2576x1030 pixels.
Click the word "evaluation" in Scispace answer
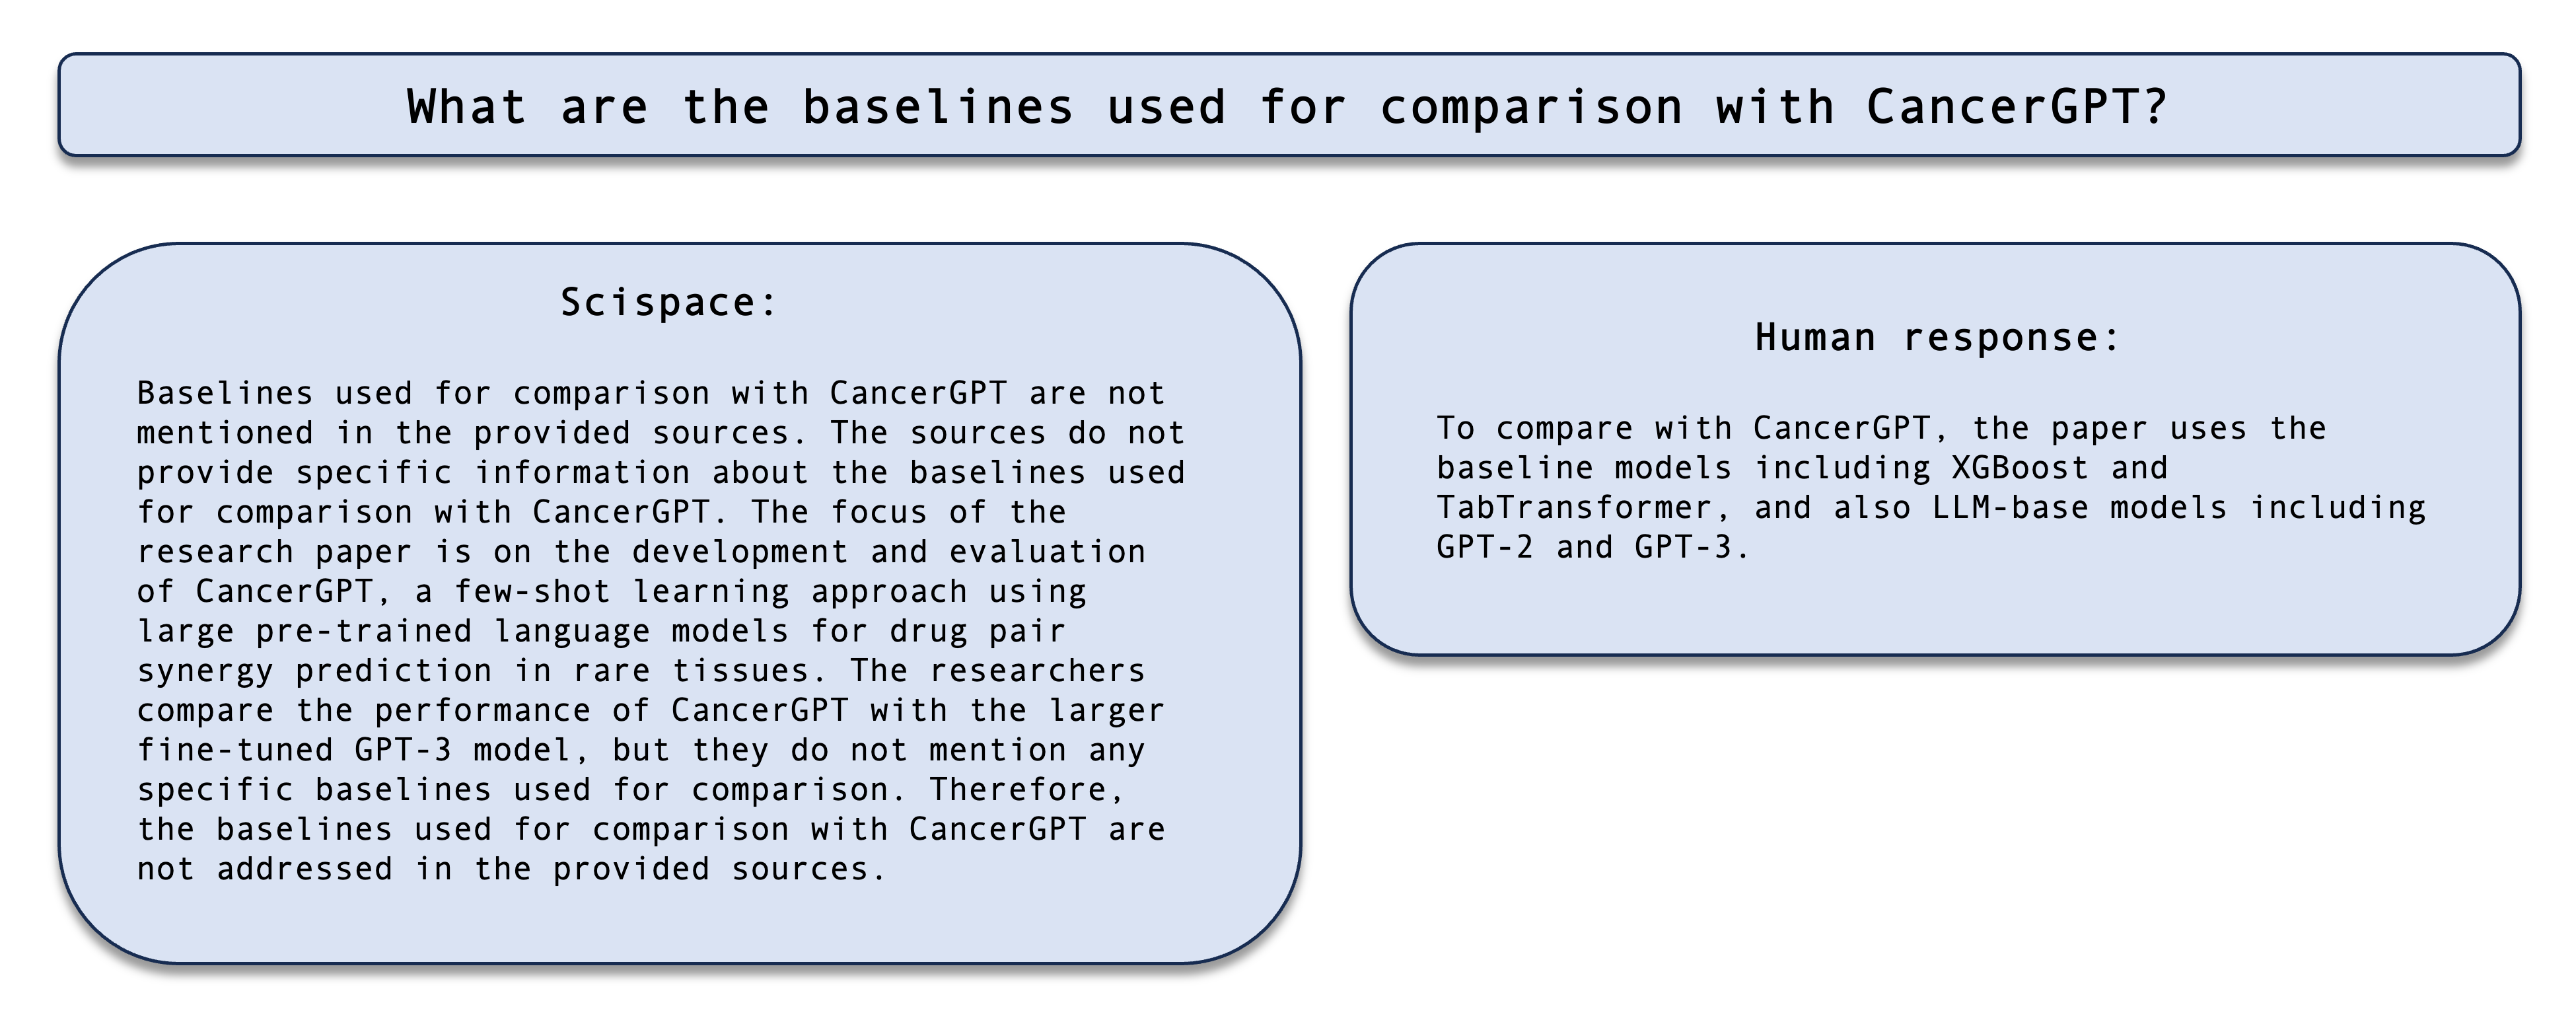point(1047,551)
